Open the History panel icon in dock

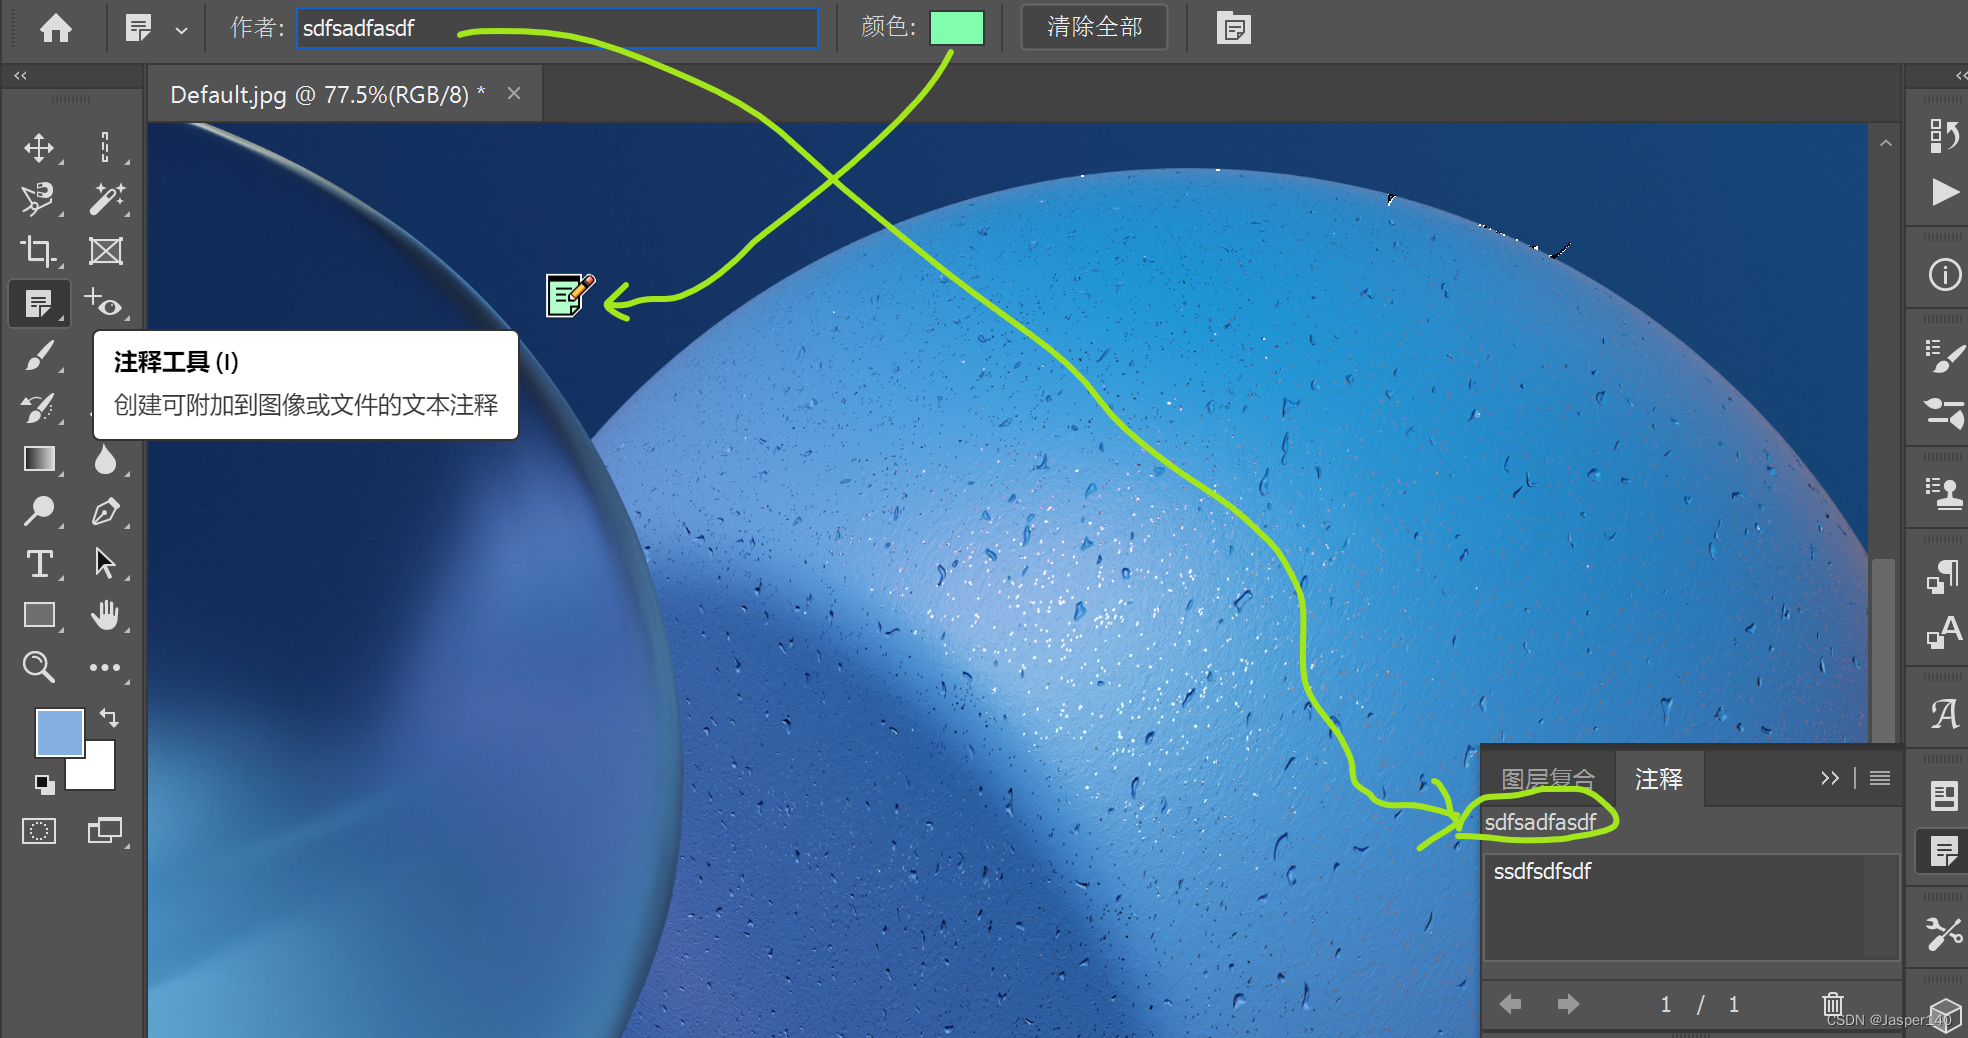click(1944, 135)
